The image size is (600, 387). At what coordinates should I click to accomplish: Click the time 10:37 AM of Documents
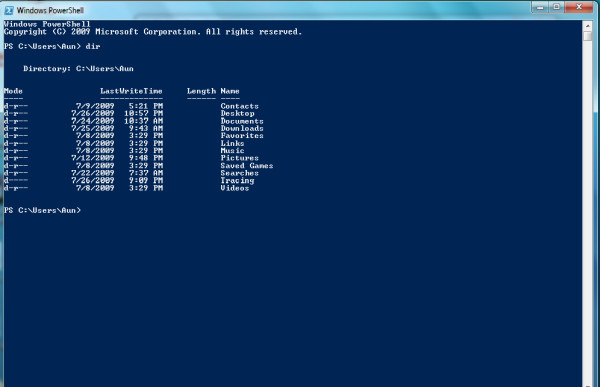pos(143,121)
